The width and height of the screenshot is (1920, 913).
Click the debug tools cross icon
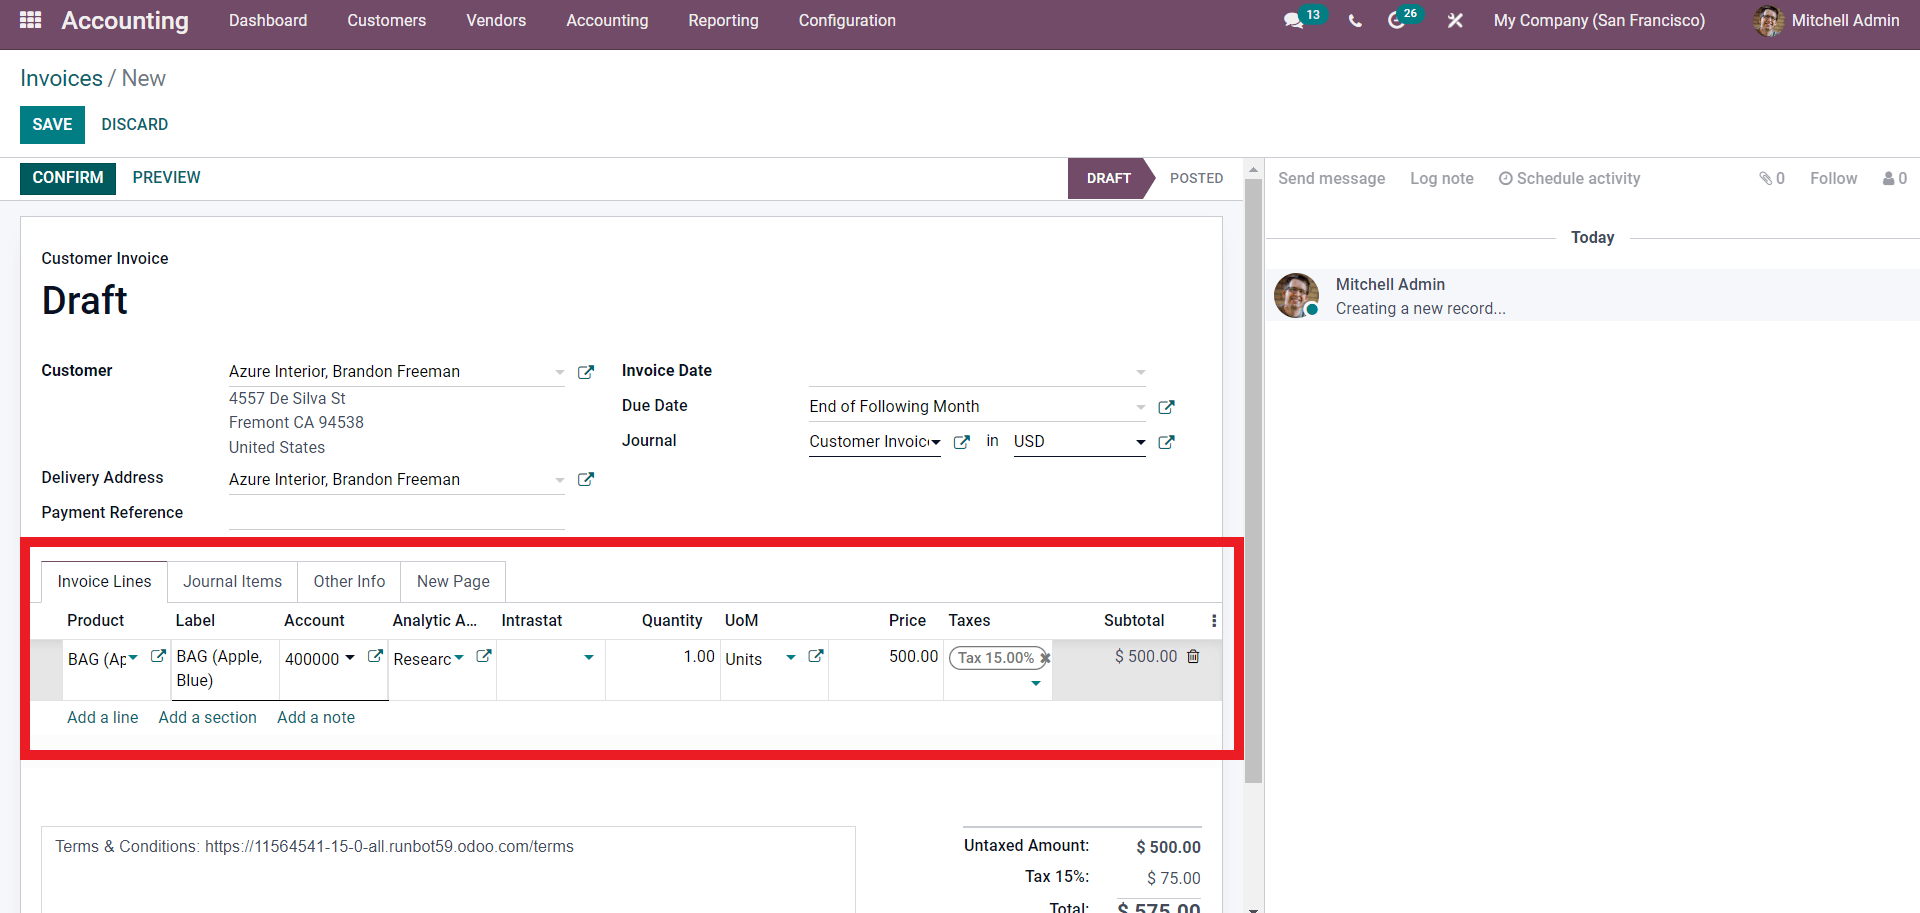1455,21
